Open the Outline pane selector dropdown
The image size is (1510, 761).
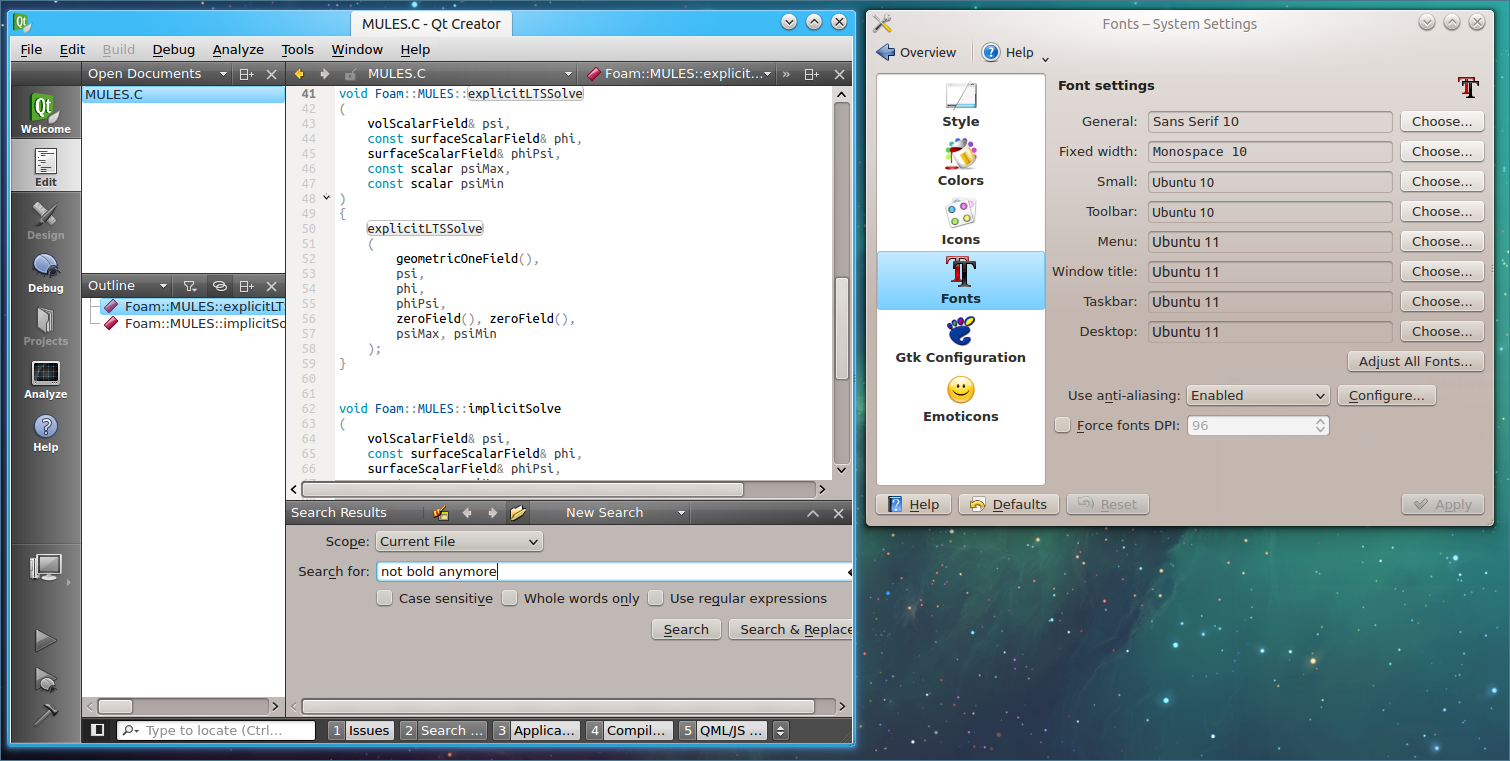[129, 286]
